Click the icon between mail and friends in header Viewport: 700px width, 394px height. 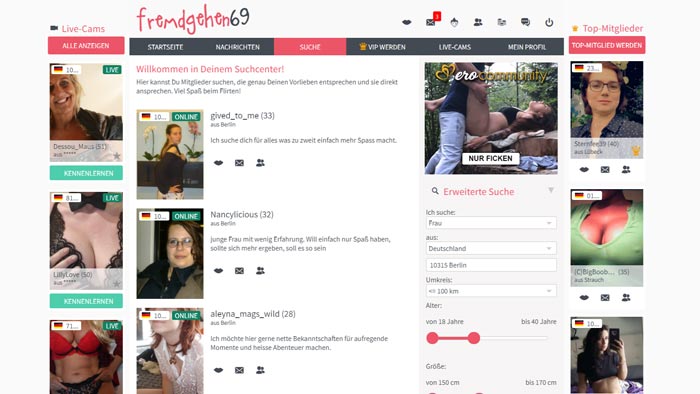tap(454, 22)
